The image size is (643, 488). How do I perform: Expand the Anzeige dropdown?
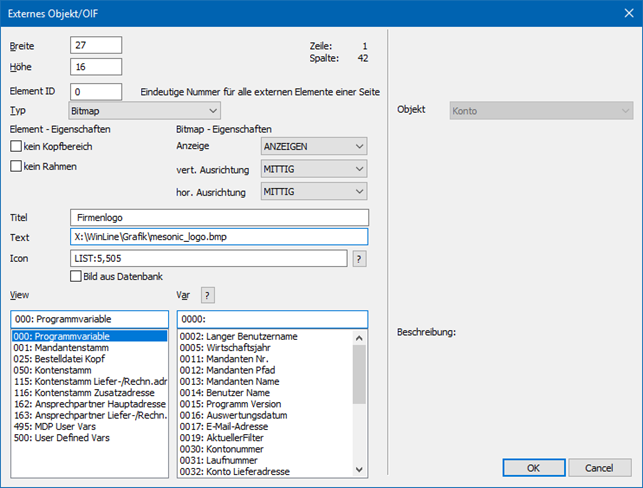(313, 147)
